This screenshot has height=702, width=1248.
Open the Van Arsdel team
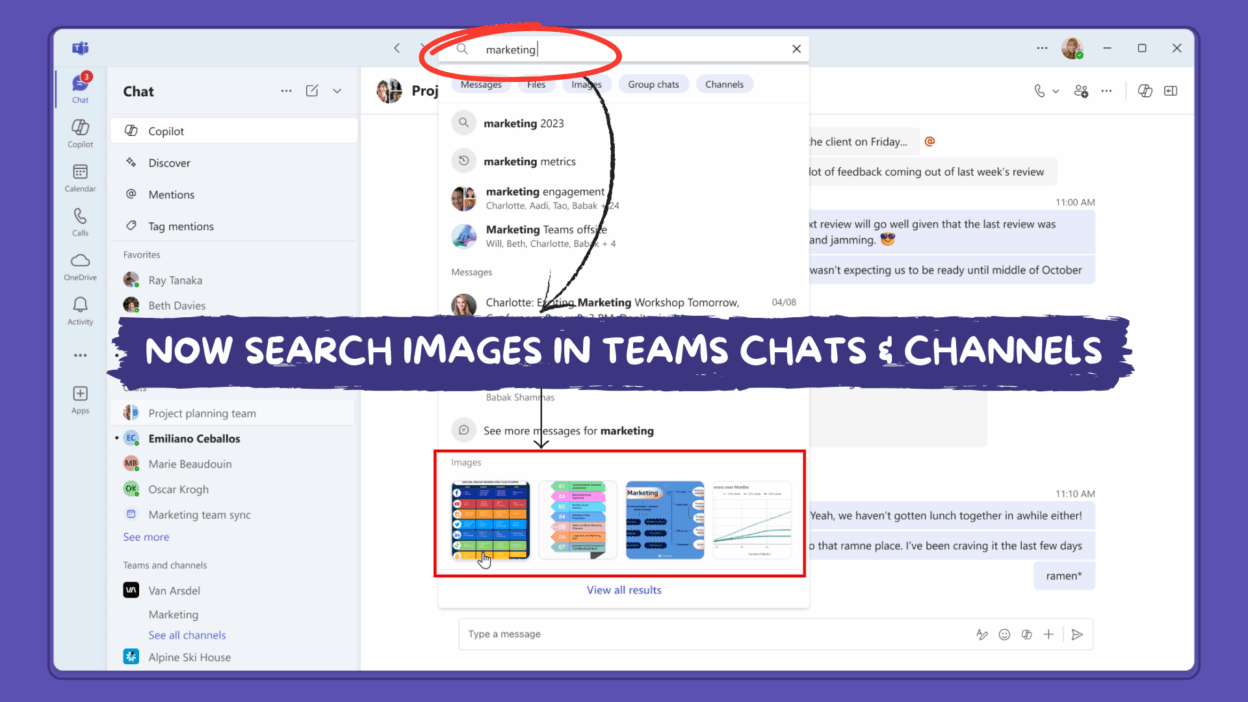233,590
